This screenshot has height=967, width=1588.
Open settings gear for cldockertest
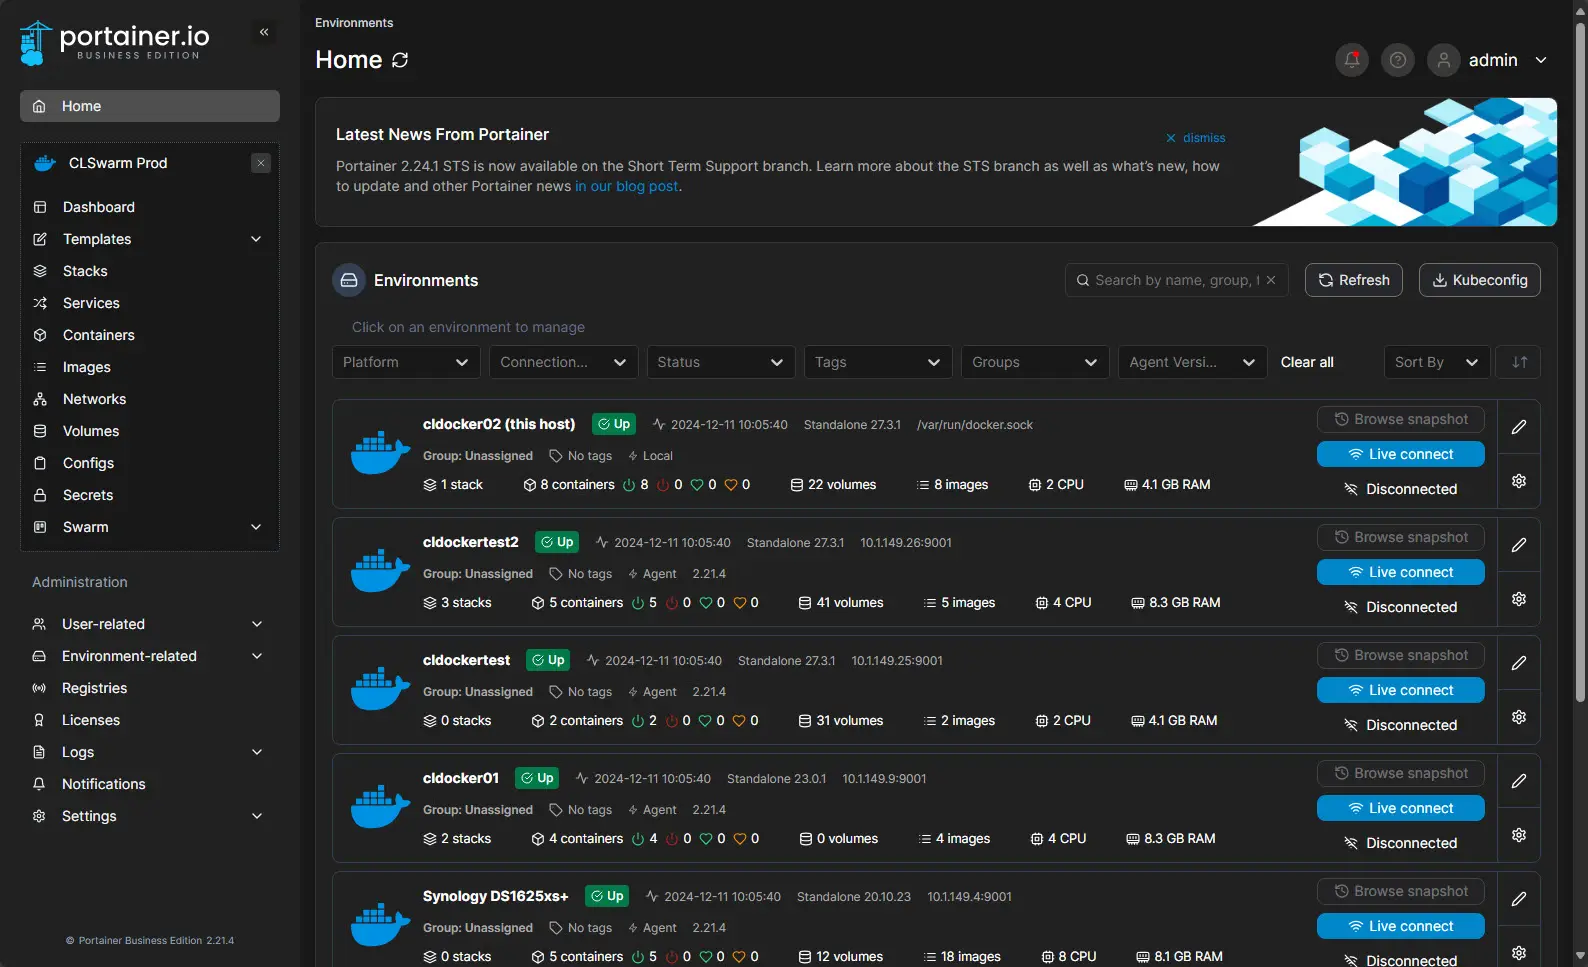click(1519, 717)
